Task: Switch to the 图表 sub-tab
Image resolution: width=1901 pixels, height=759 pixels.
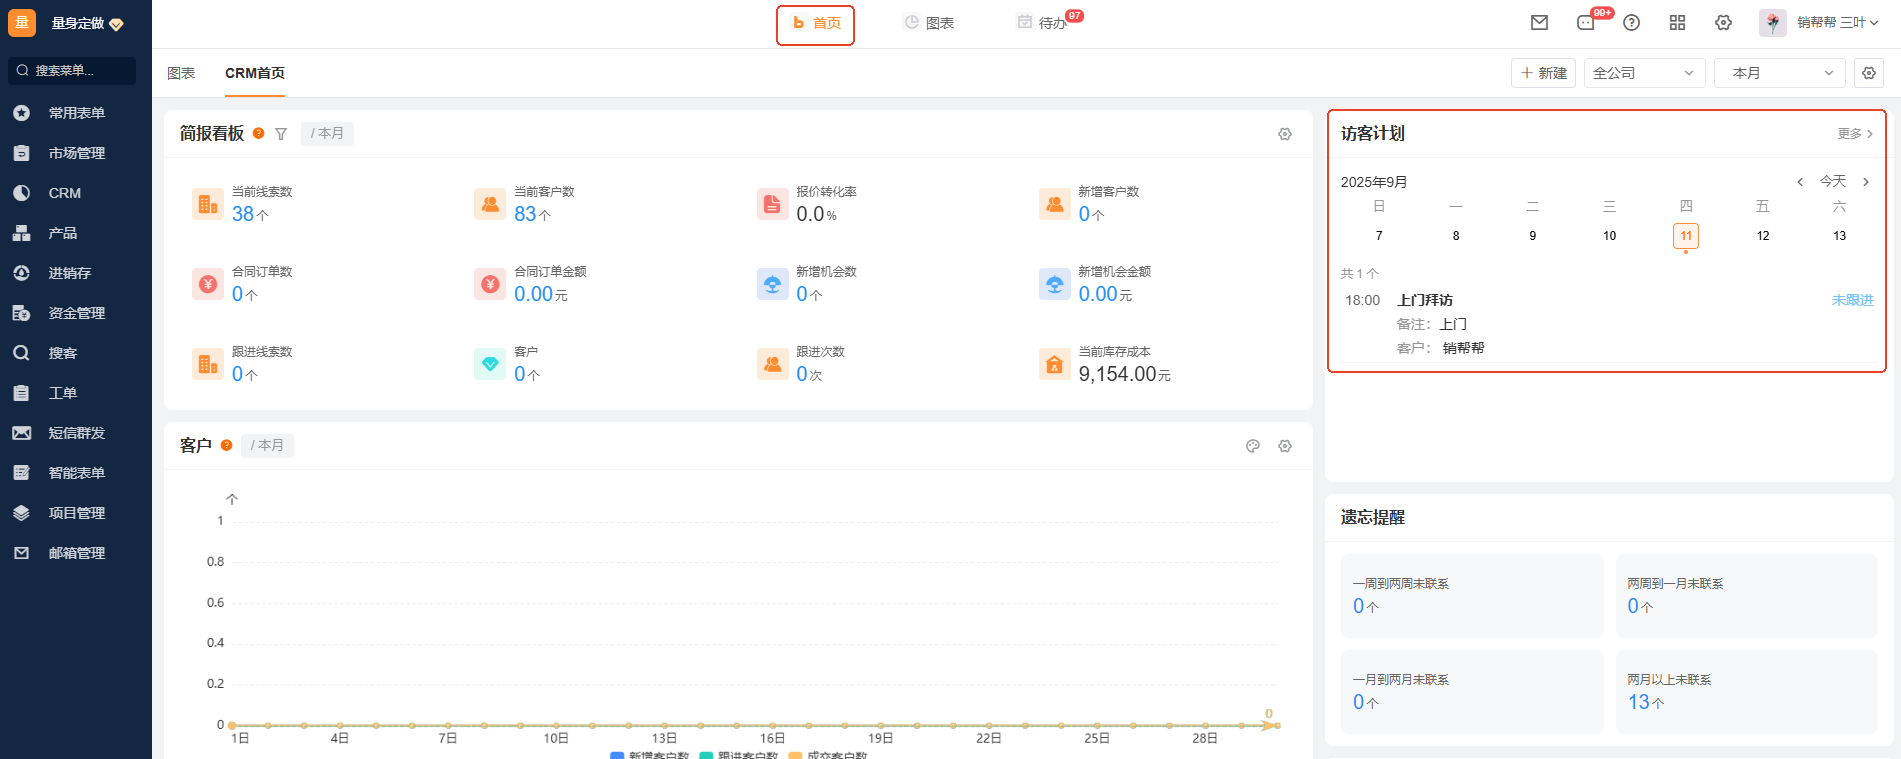Action: (x=181, y=73)
